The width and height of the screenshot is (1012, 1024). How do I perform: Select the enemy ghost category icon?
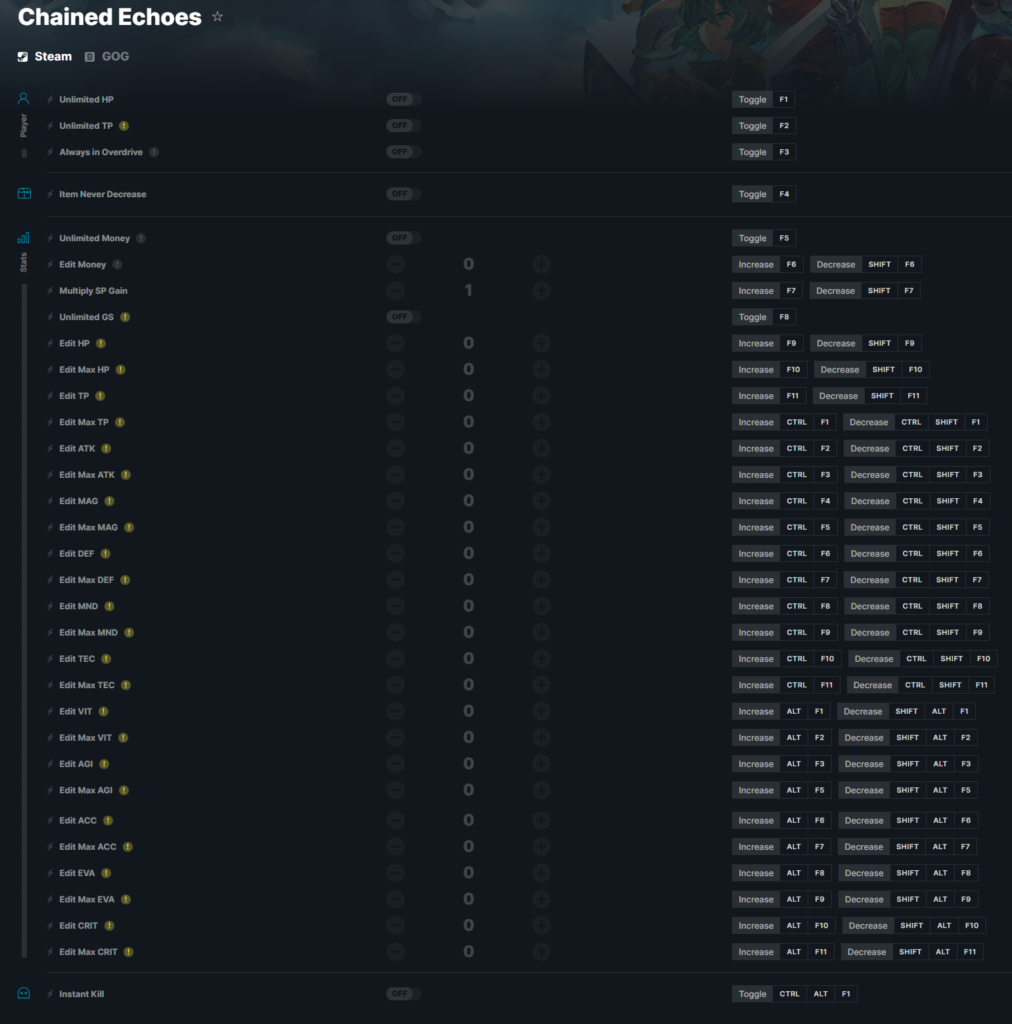point(24,993)
